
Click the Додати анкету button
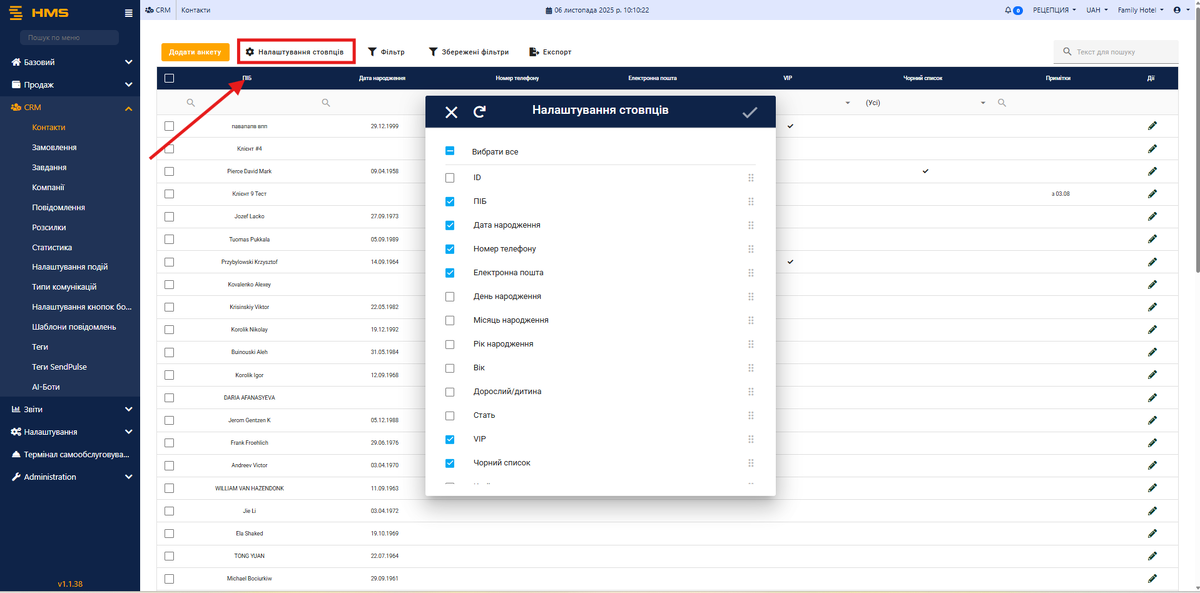point(195,51)
